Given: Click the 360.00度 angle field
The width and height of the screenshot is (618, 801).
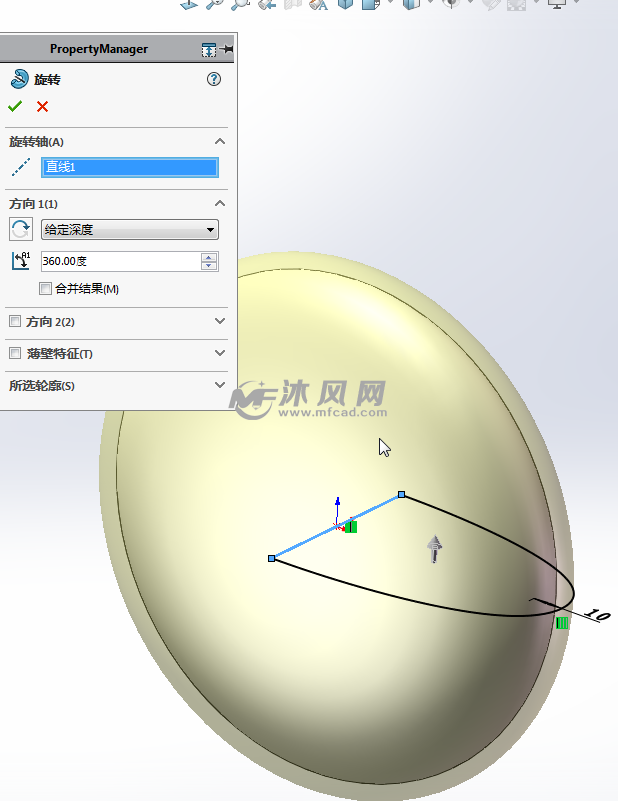Looking at the screenshot, I should (x=121, y=262).
